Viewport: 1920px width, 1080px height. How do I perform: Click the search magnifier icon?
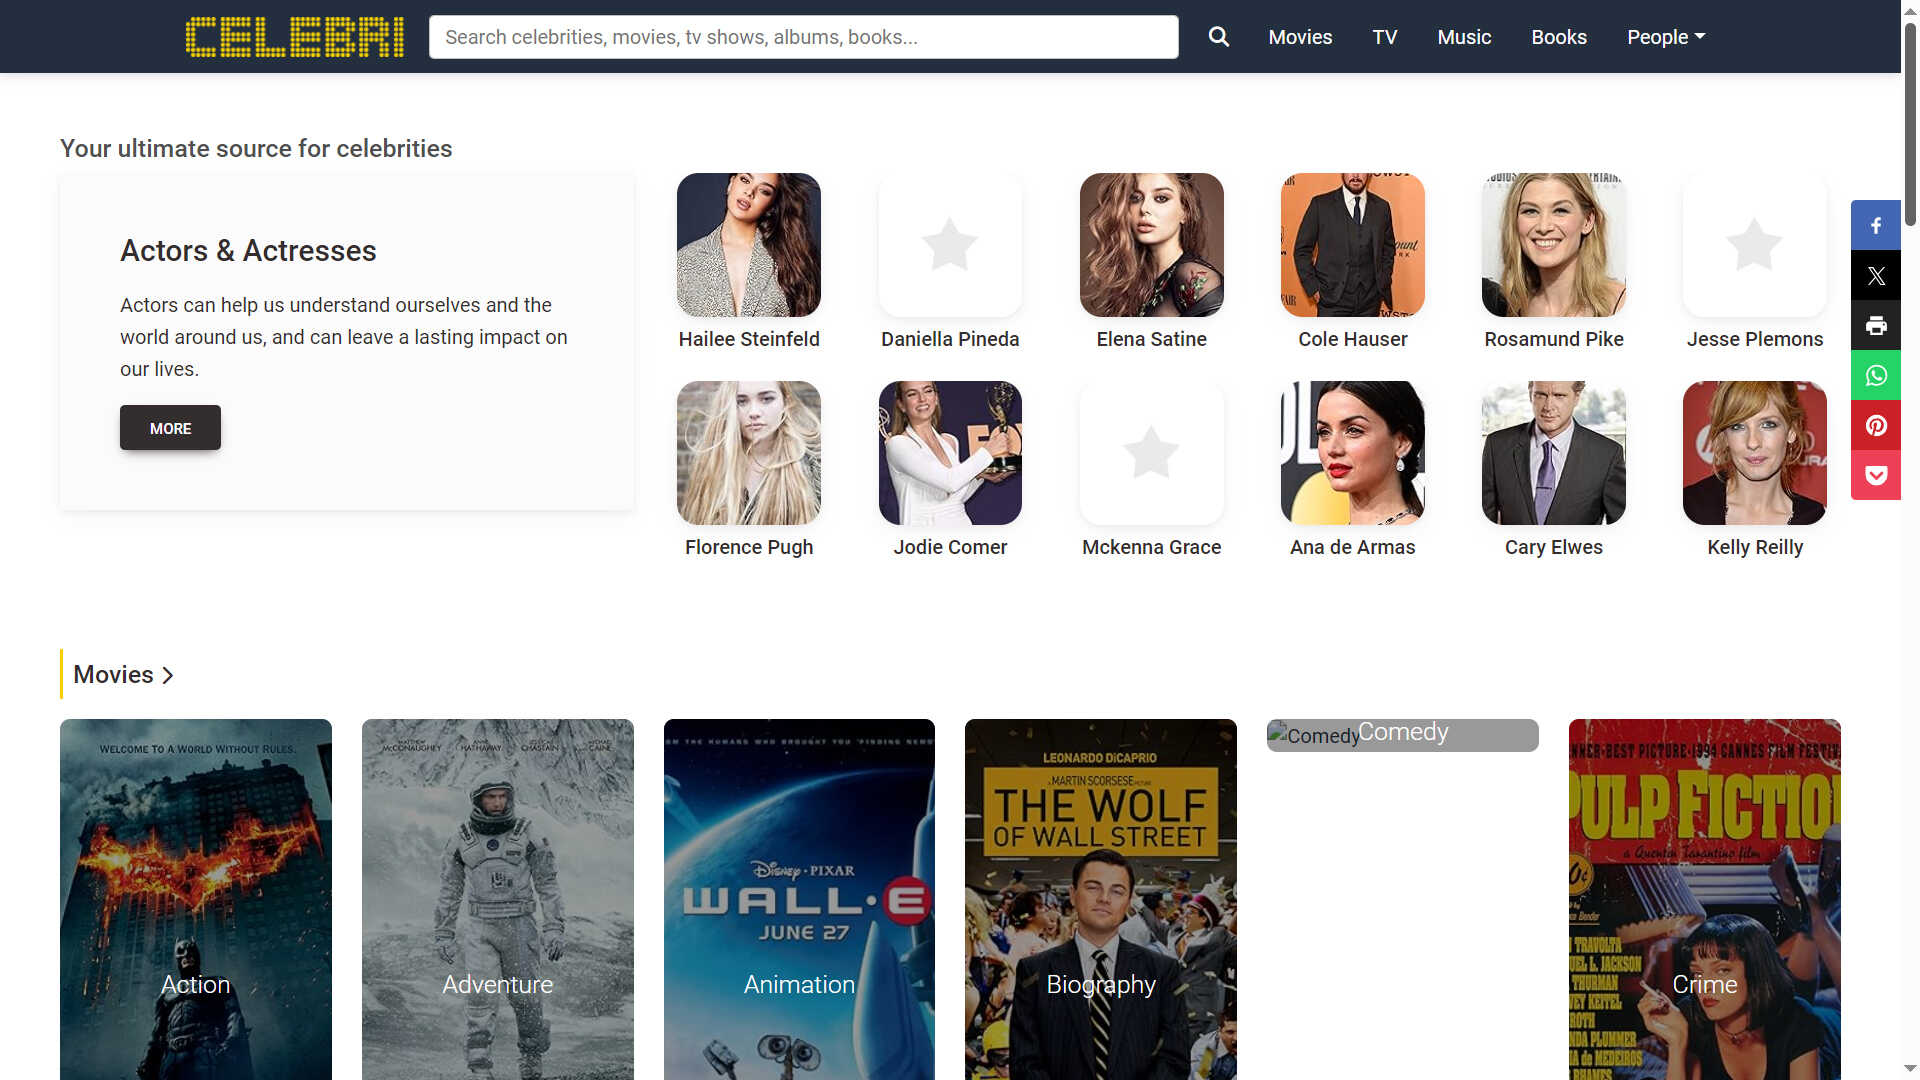point(1218,37)
